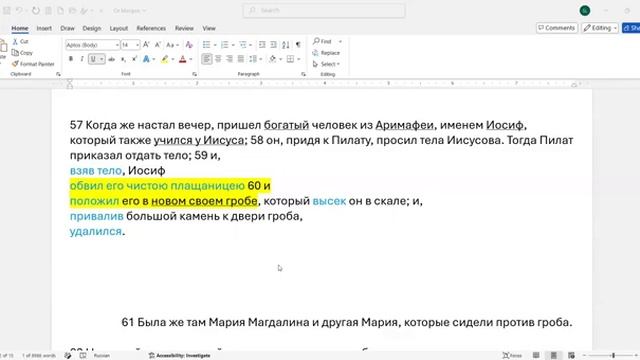640x360 pixels.
Task: Expand the borders options arrow
Action: 299,60
